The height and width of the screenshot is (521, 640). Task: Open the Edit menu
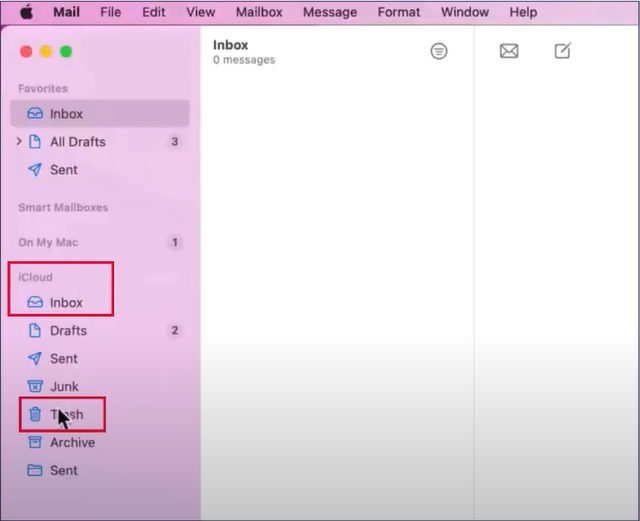coord(153,12)
